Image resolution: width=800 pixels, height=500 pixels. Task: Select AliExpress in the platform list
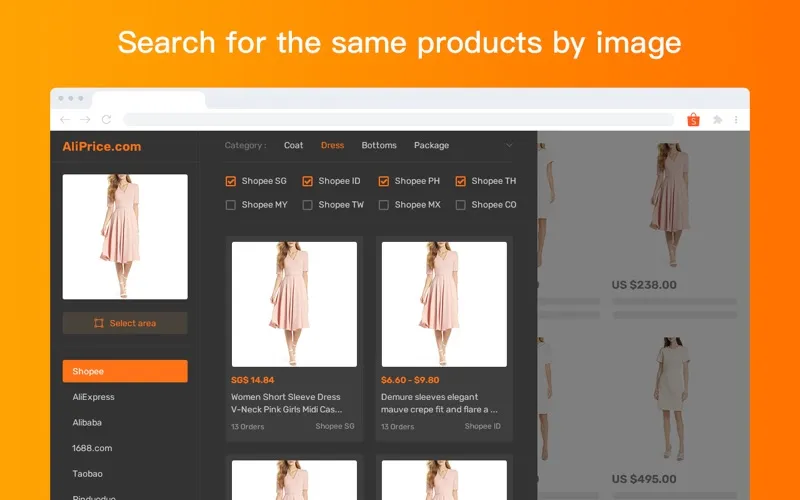(x=93, y=397)
